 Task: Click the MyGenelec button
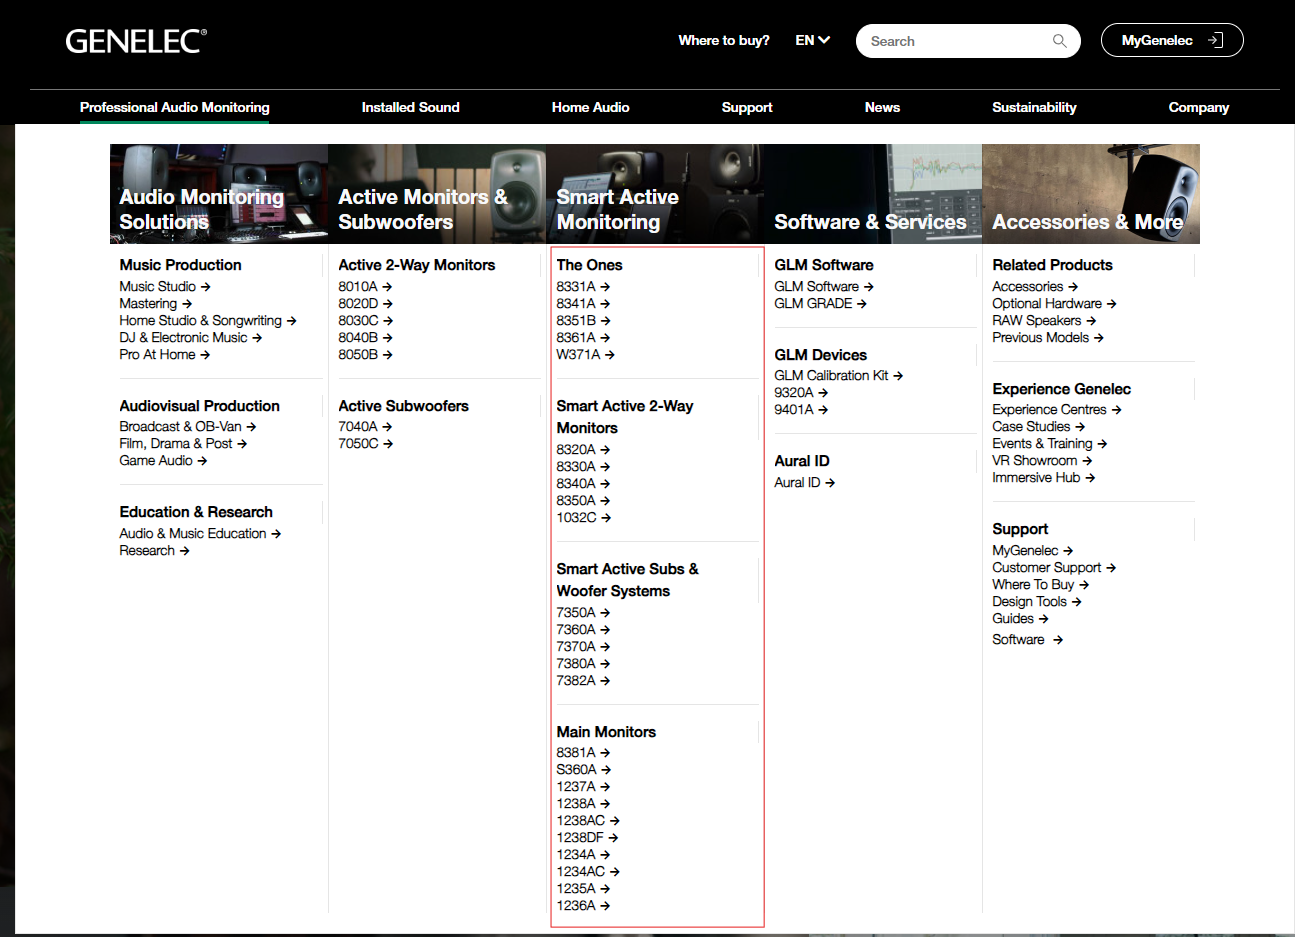[1172, 40]
